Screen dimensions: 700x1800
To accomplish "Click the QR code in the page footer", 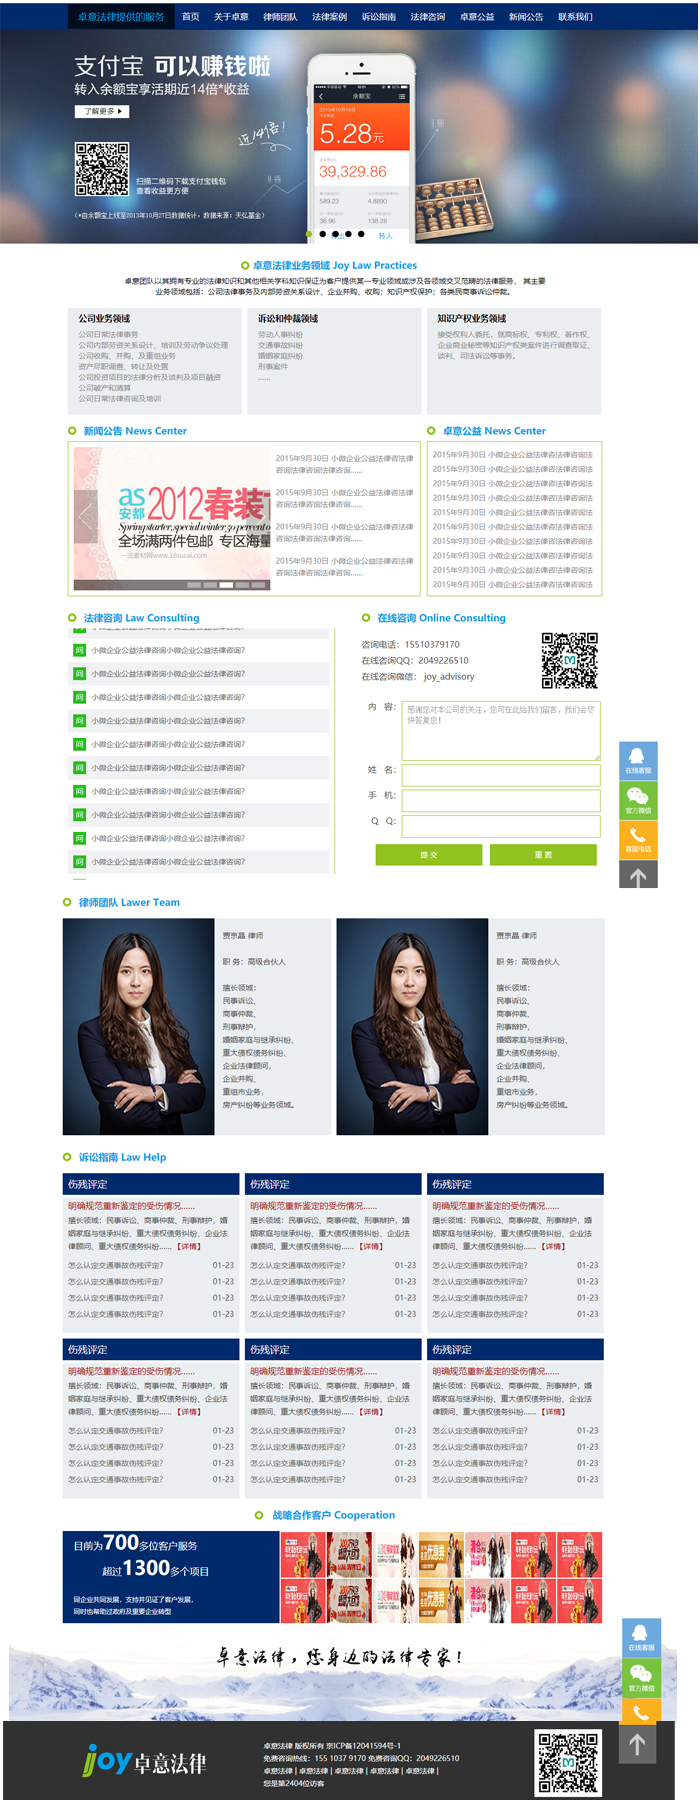I will 567,1762.
